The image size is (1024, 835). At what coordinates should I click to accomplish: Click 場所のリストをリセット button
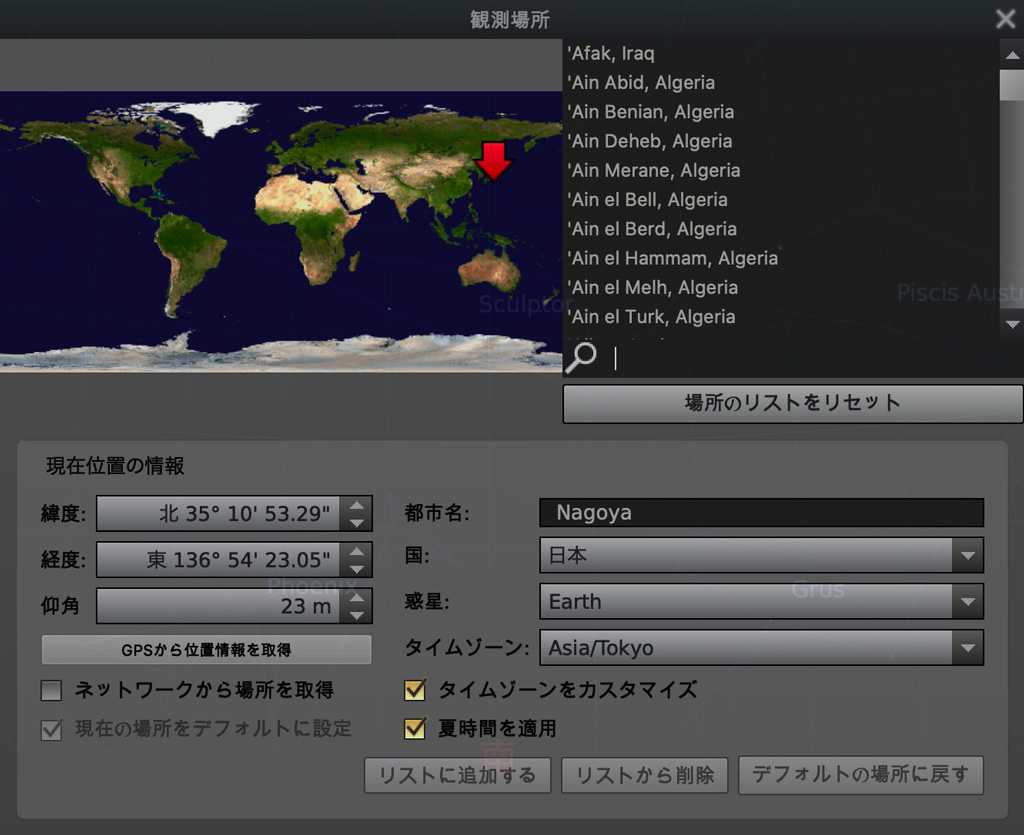(792, 403)
